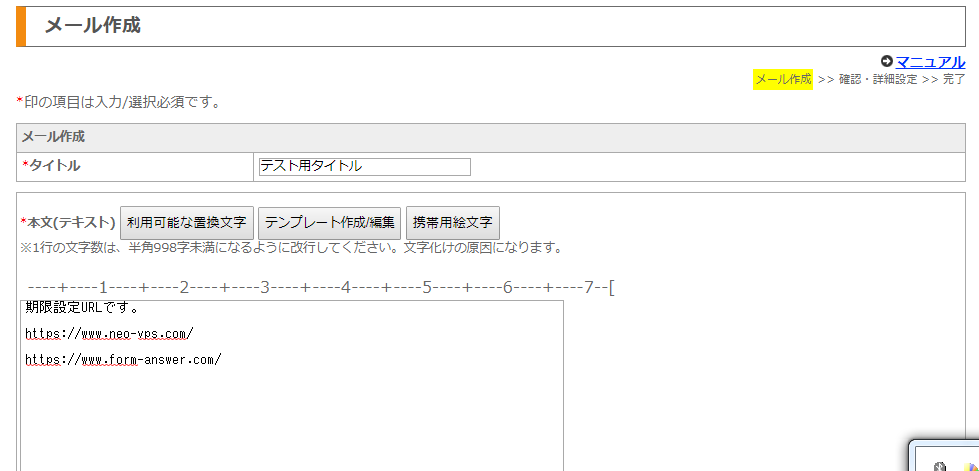Viewport: 979px width, 471px height.
Task: Click the 完了 step text
Action: (x=954, y=79)
